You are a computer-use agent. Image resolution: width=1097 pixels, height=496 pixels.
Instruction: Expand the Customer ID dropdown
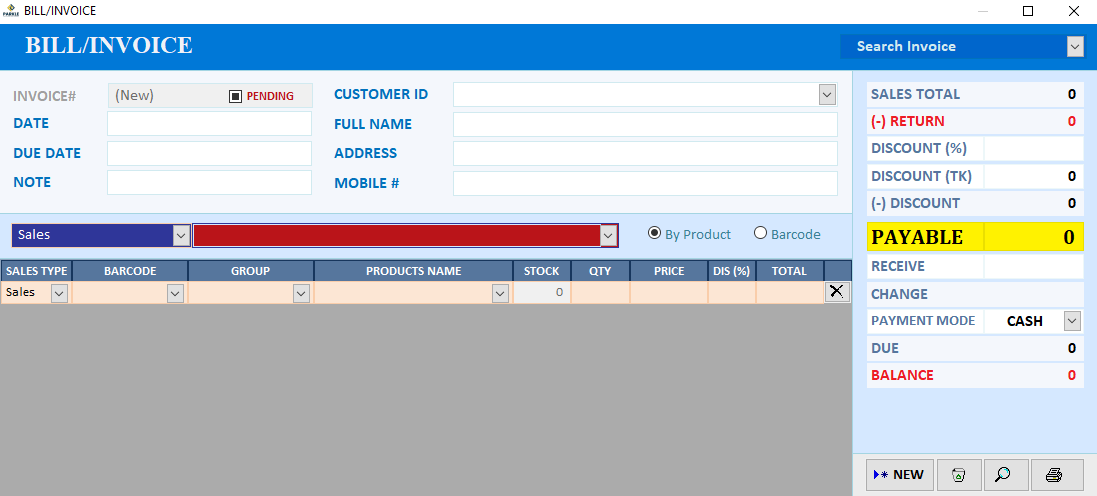click(828, 94)
